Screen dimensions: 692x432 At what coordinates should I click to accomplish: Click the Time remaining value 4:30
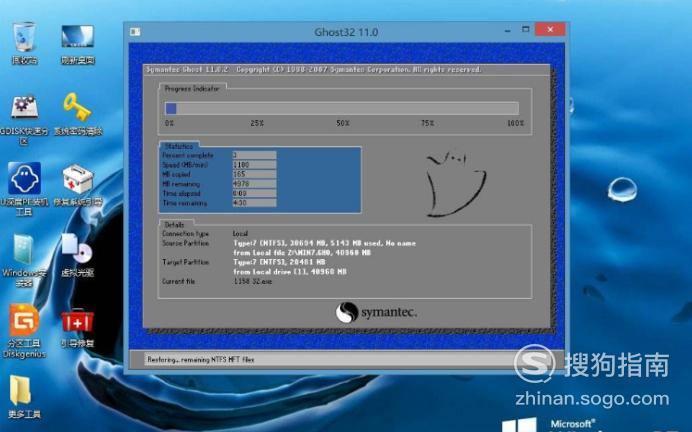[x=254, y=203]
